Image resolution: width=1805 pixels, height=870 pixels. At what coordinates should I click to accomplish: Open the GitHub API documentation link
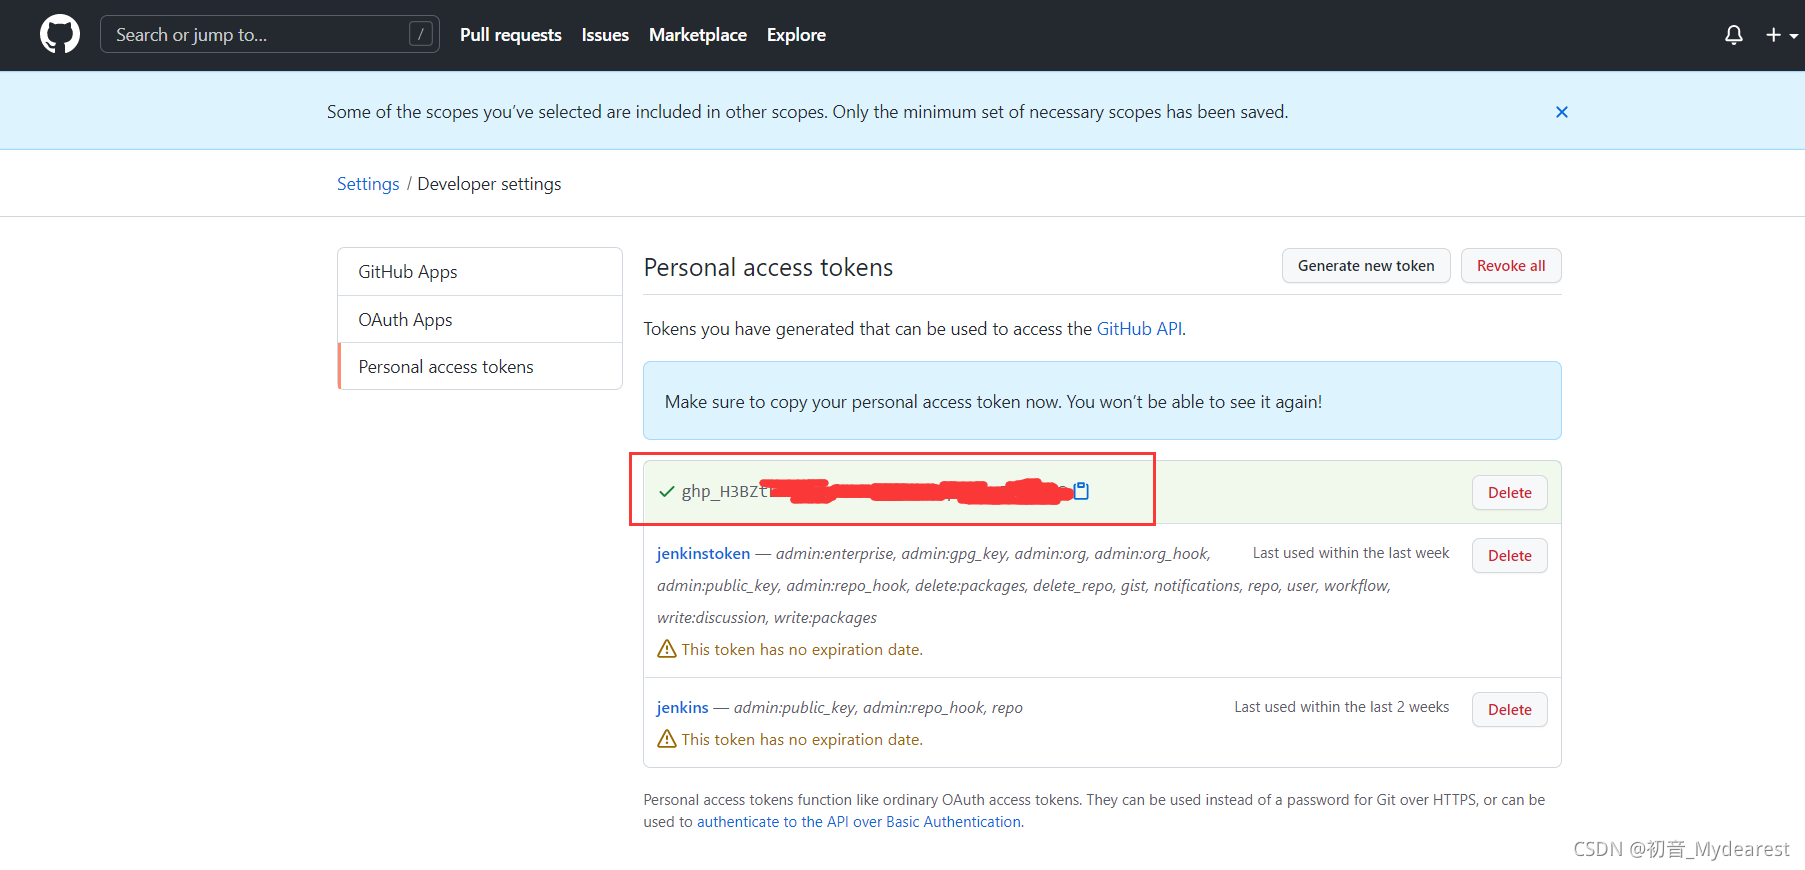click(x=1139, y=329)
